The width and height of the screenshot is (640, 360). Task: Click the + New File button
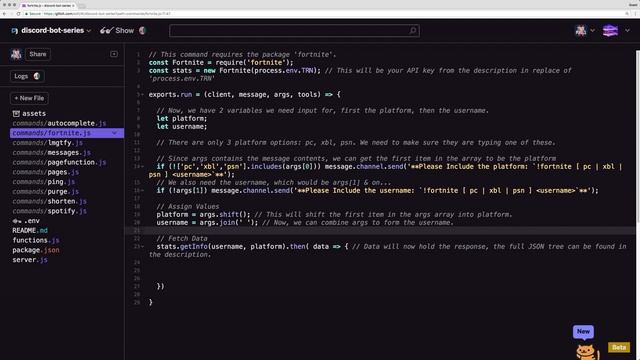[x=29, y=98]
